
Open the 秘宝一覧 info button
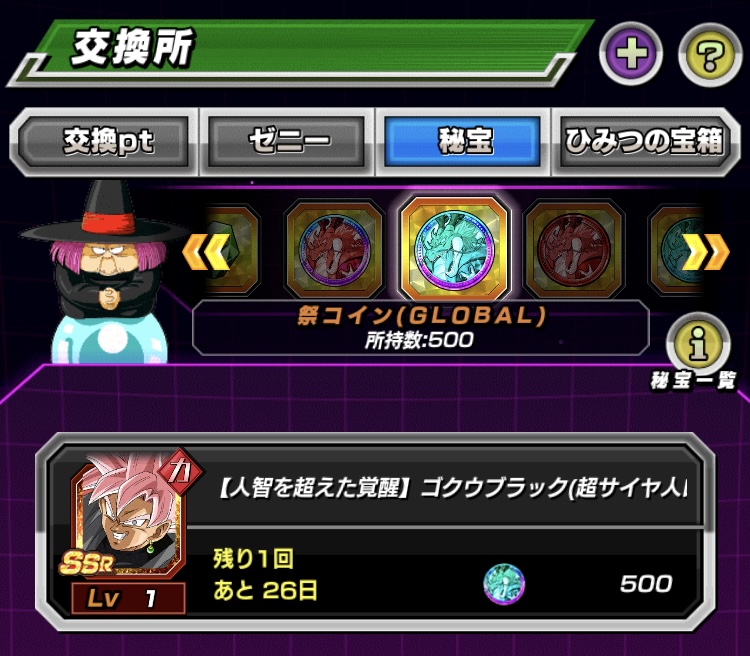click(x=698, y=343)
